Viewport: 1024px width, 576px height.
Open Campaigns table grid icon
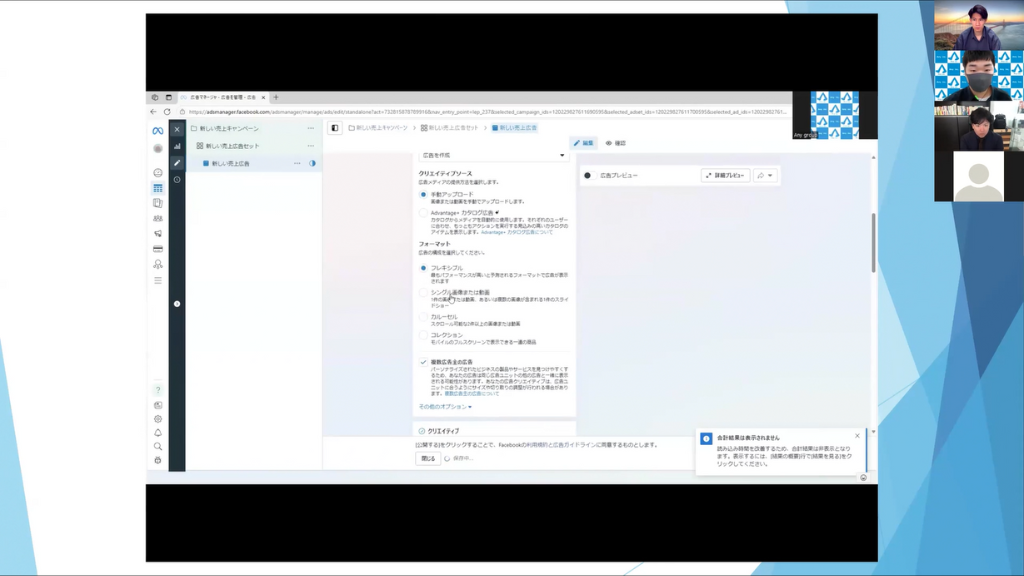(x=157, y=188)
